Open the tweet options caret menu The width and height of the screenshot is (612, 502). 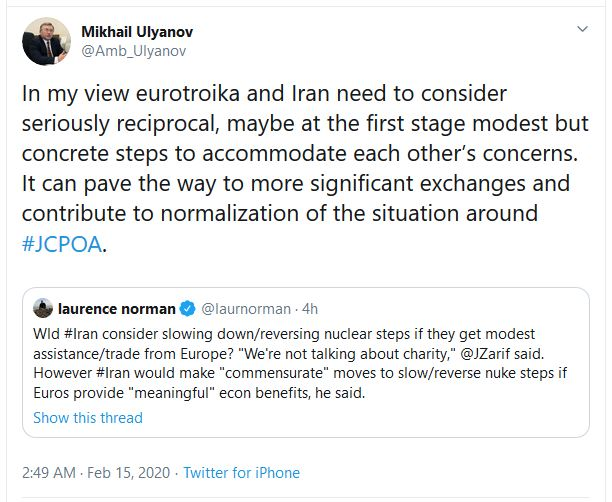pyautogui.click(x=584, y=31)
